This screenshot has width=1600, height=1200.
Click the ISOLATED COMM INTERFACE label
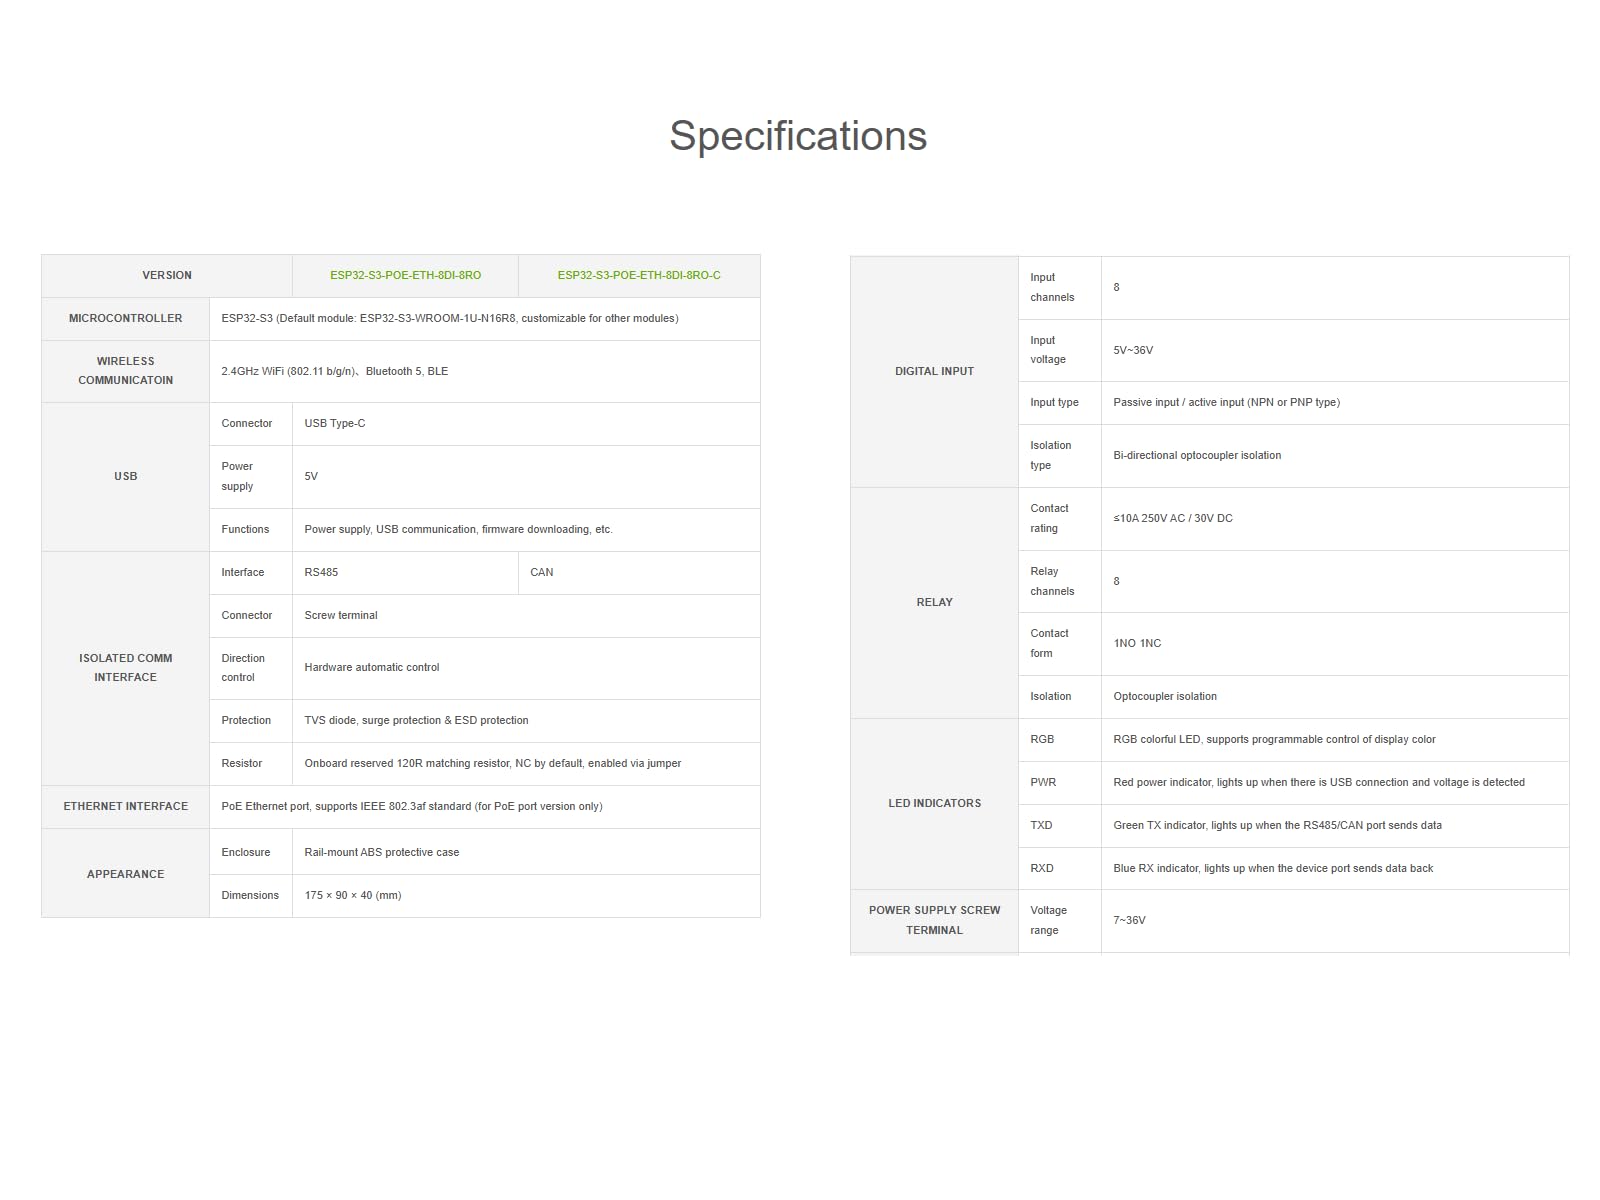tap(125, 668)
